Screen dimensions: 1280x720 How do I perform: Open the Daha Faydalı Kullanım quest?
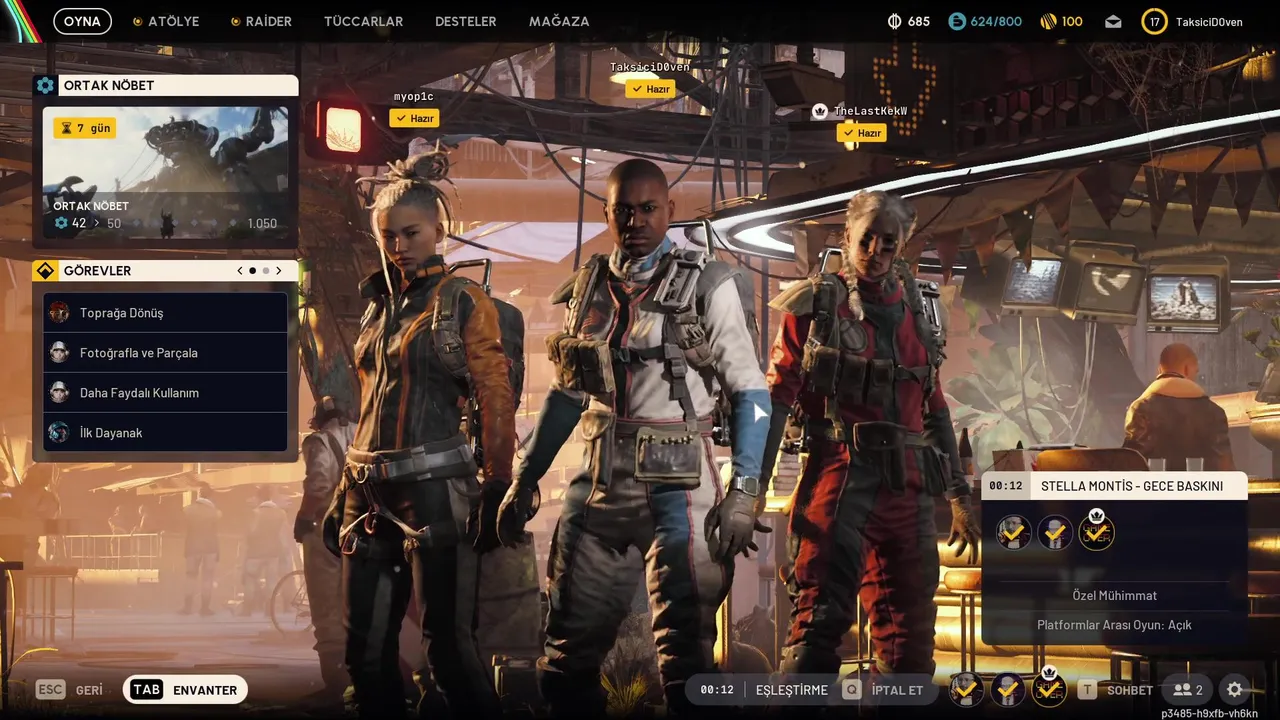pos(165,393)
